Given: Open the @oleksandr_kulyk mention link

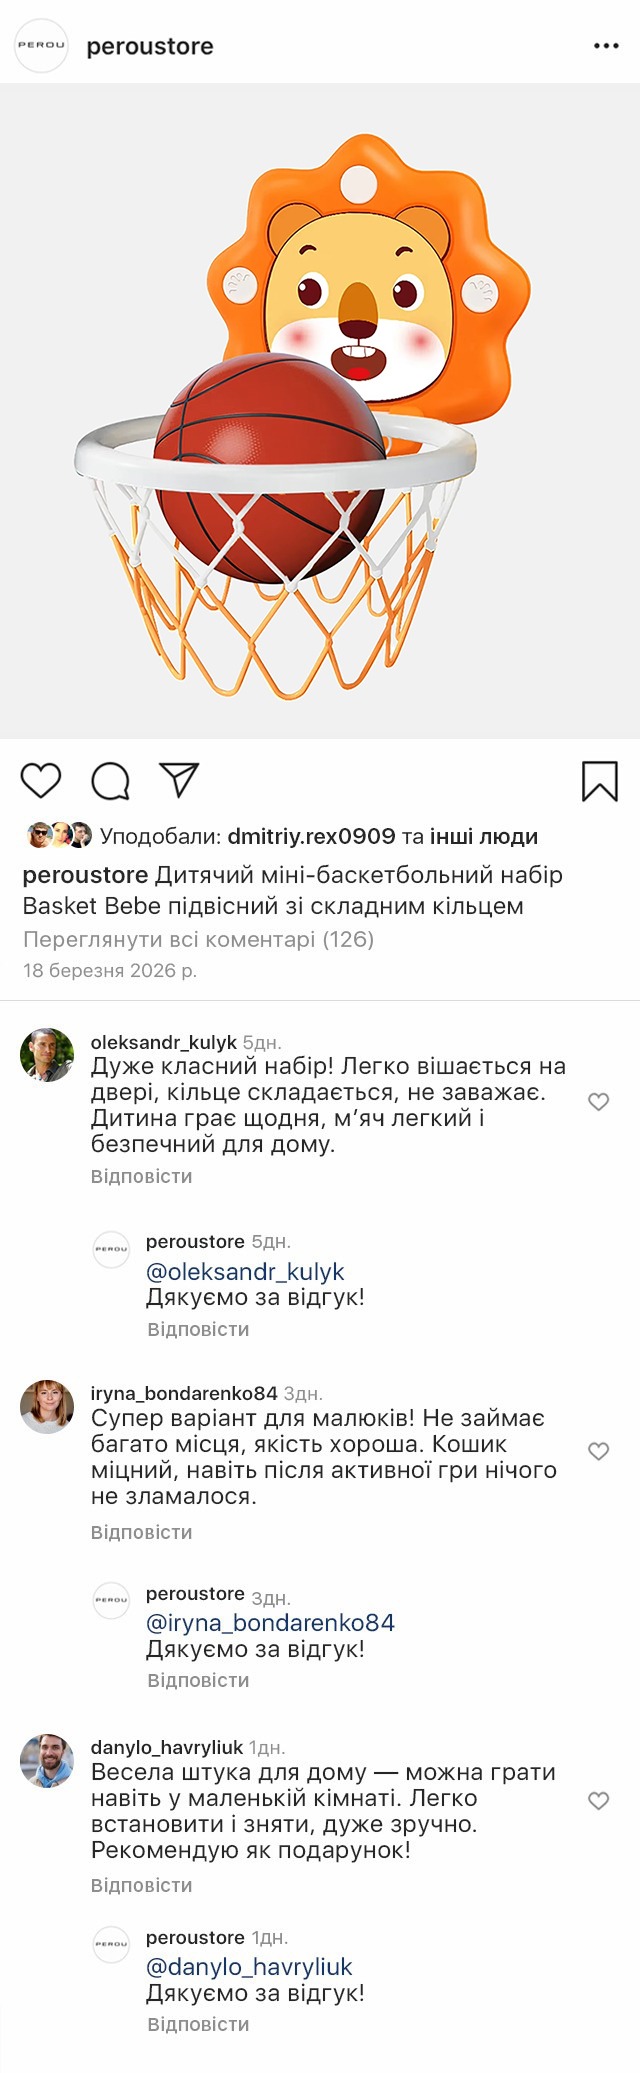Looking at the screenshot, I should (245, 1271).
